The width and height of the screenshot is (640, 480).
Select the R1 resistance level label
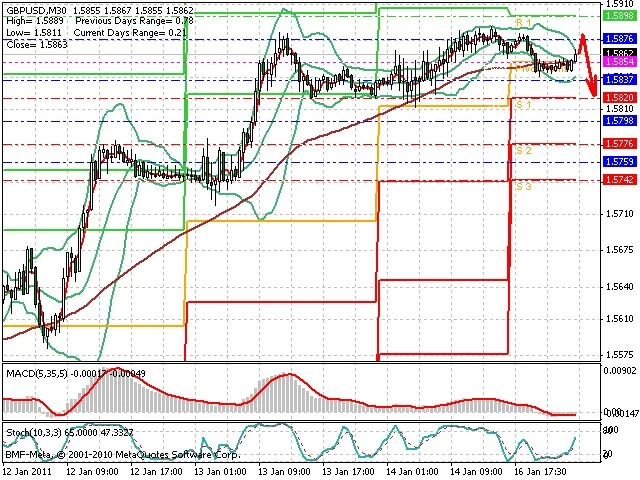pyautogui.click(x=523, y=21)
